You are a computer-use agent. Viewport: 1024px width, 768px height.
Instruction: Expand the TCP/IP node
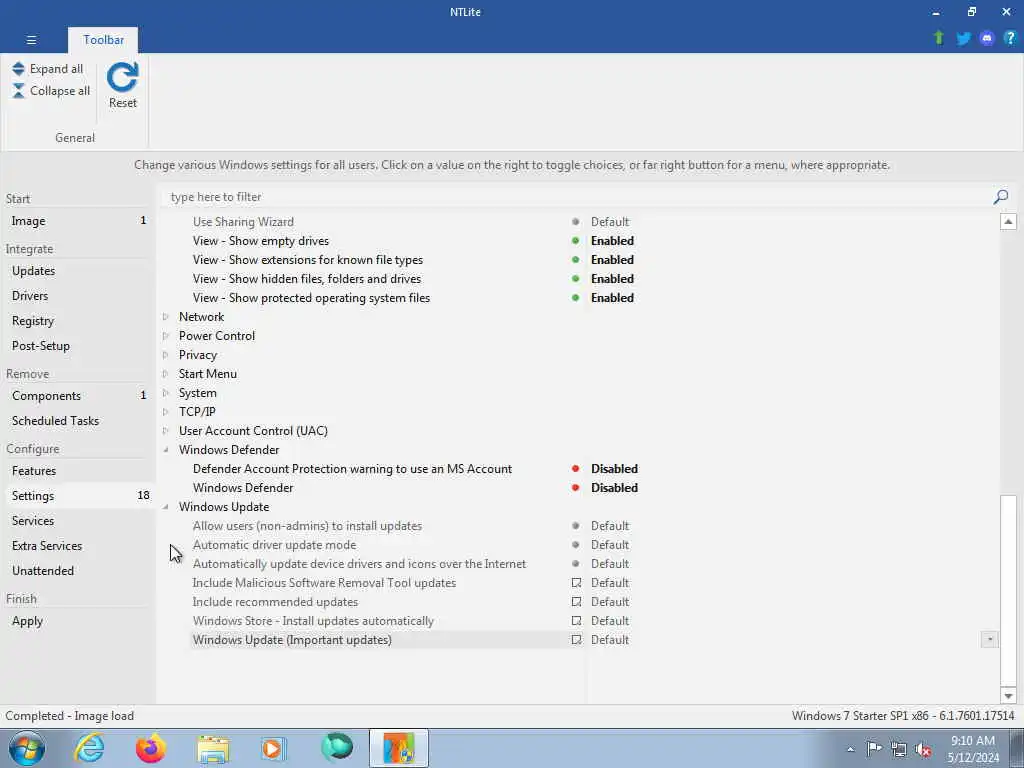[x=166, y=411]
